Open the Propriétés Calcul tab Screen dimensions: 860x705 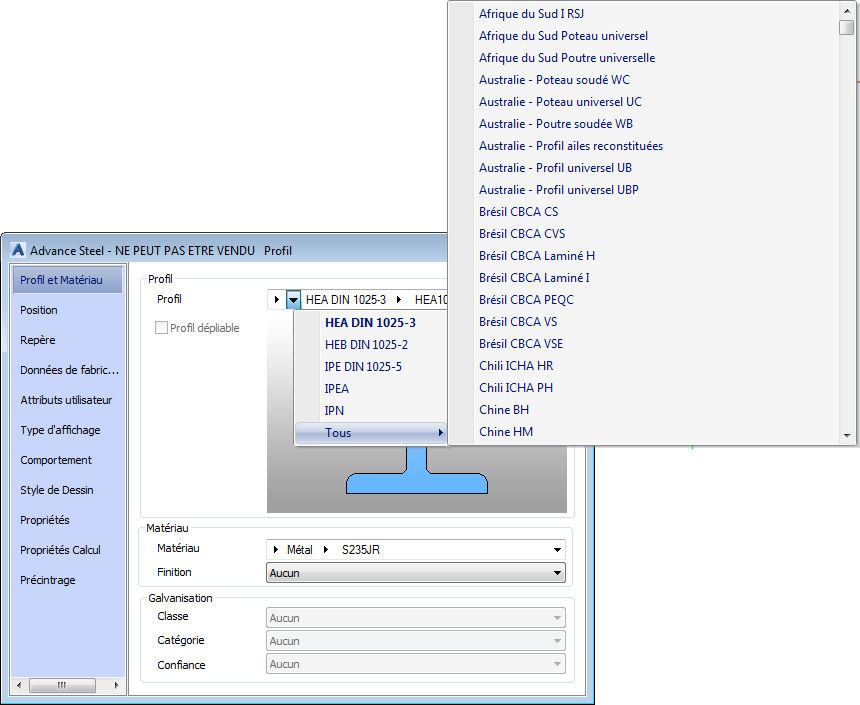(x=60, y=550)
